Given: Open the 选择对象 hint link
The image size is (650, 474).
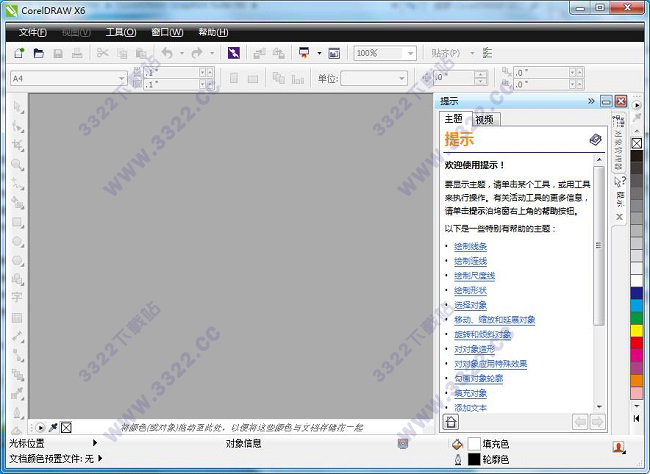Looking at the screenshot, I should [470, 305].
